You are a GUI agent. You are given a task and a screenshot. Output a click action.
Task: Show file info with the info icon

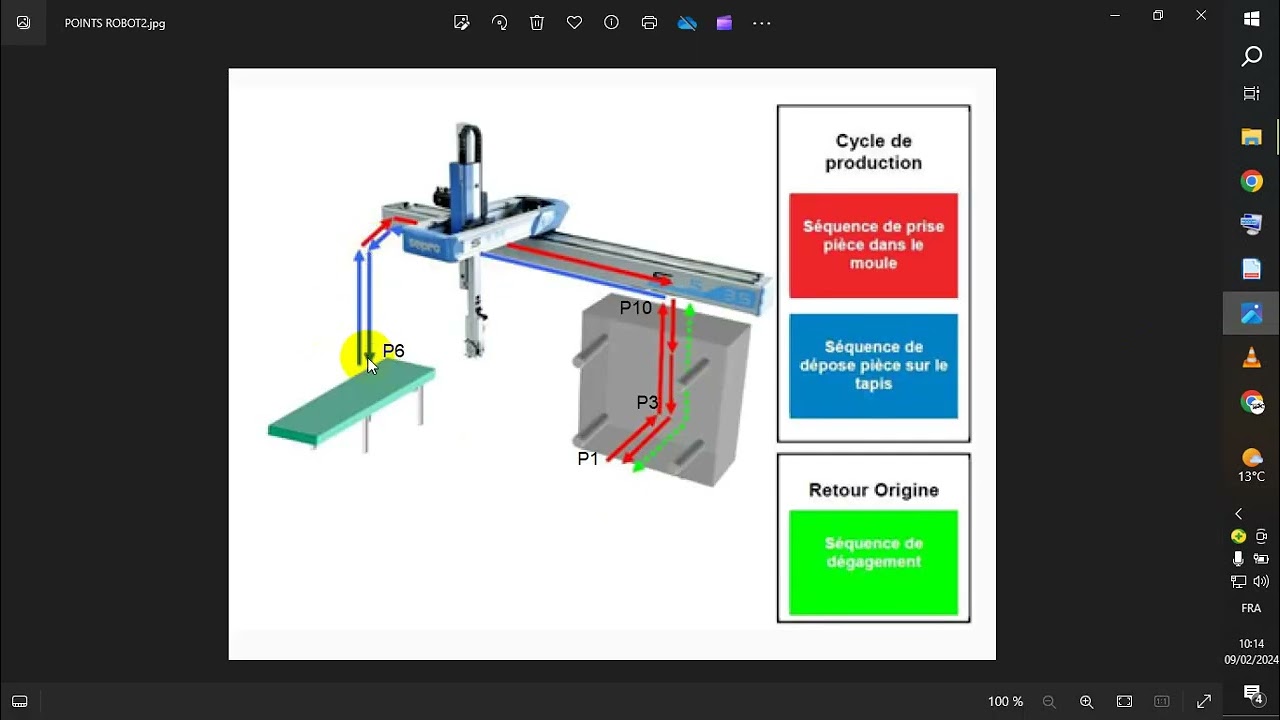[x=611, y=22]
